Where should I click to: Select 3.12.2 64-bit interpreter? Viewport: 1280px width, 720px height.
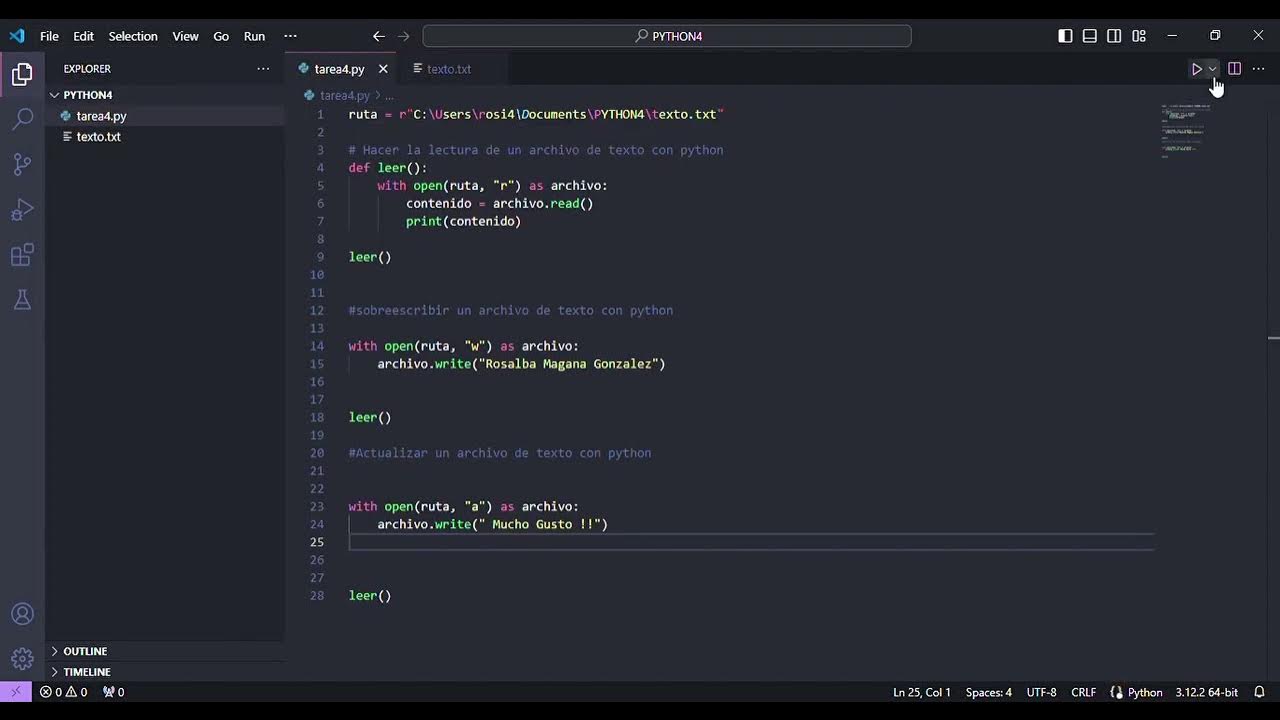[x=1206, y=692]
